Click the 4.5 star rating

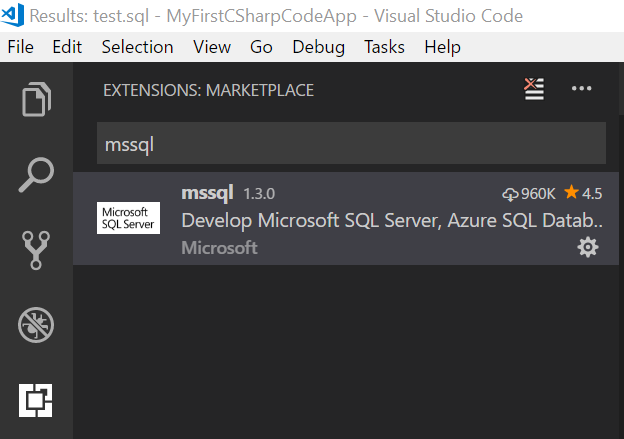(583, 193)
